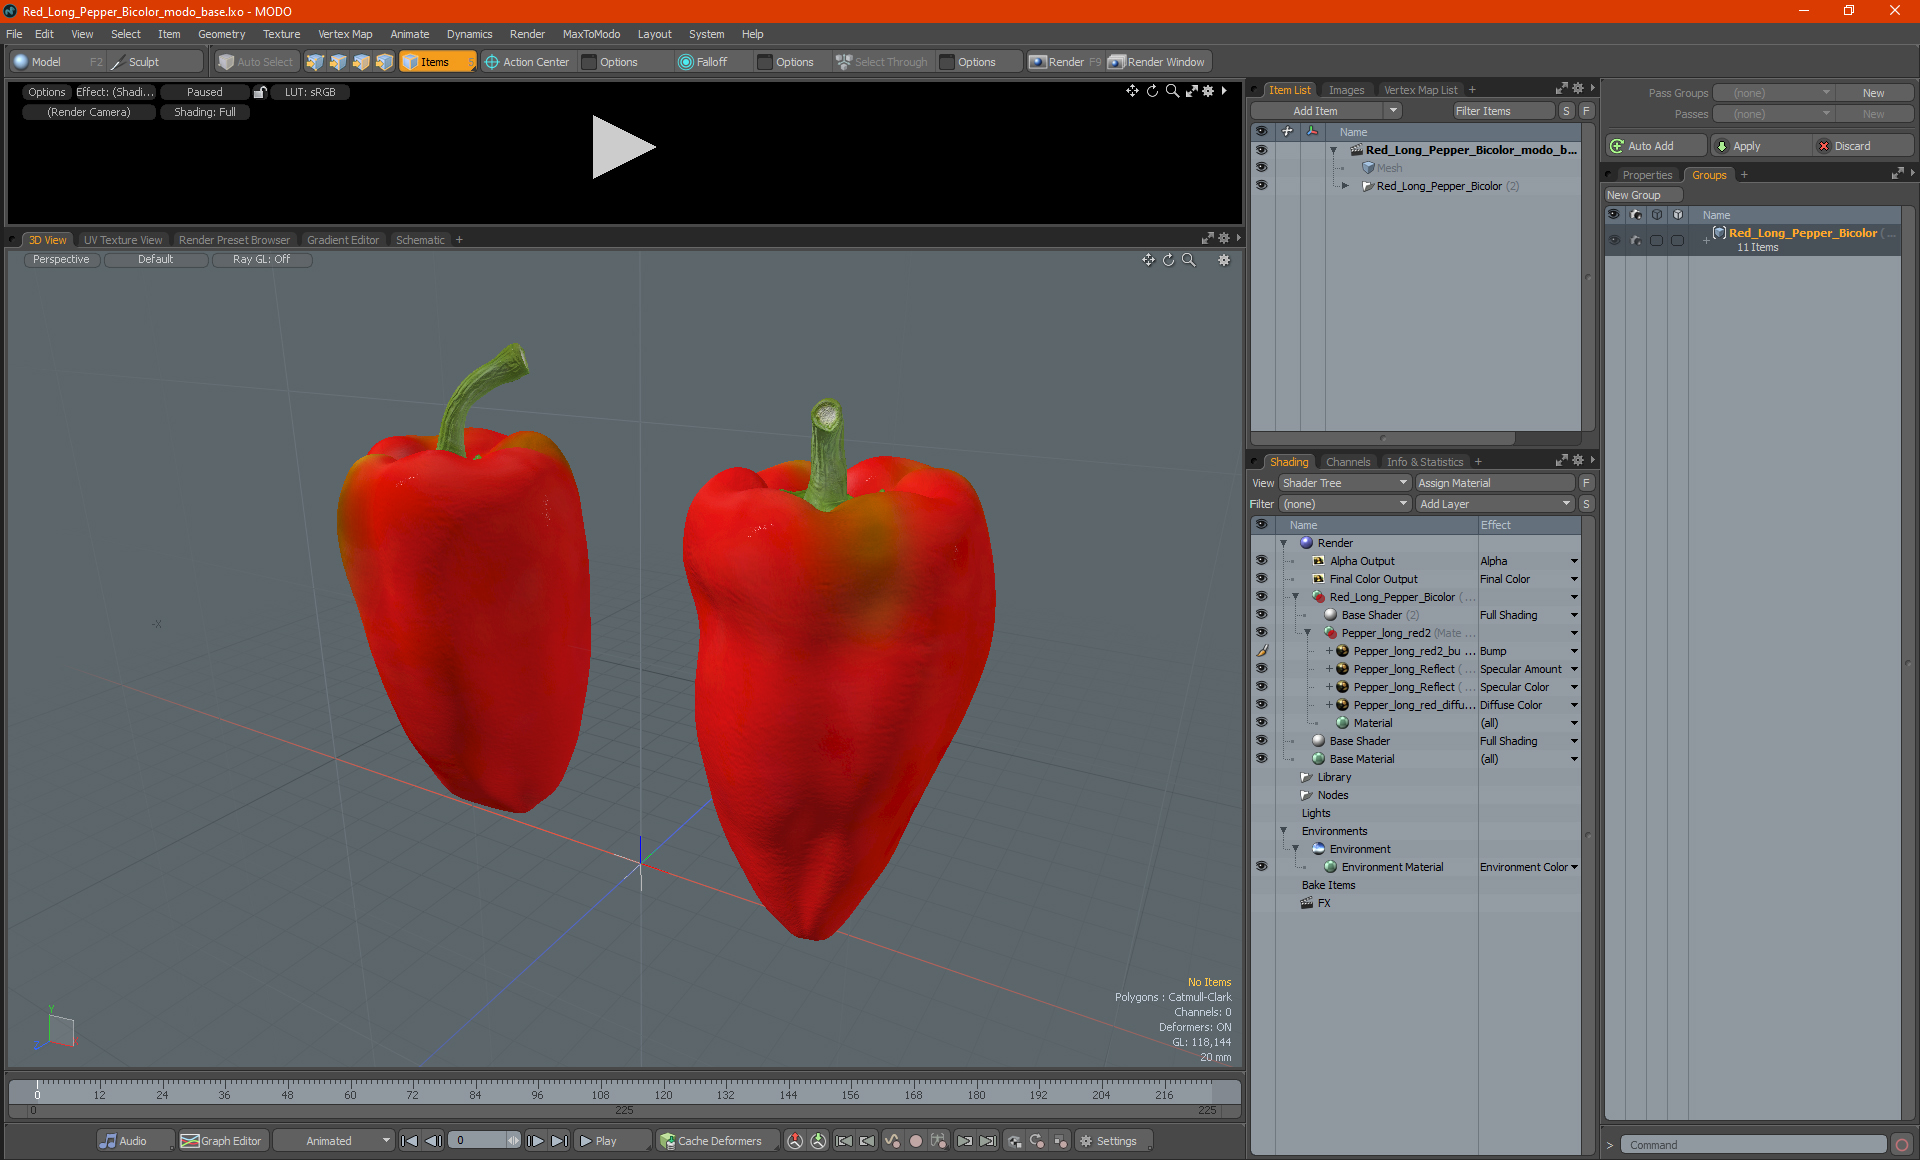Click the Render F9 button
Image resolution: width=1920 pixels, height=1160 pixels.
tap(1065, 62)
